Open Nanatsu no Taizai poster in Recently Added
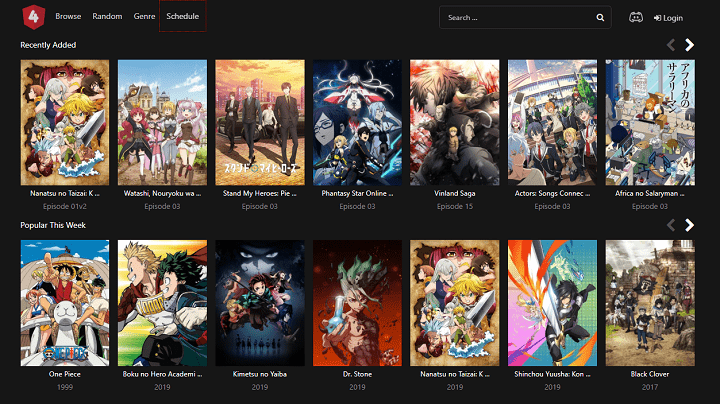 tap(65, 123)
